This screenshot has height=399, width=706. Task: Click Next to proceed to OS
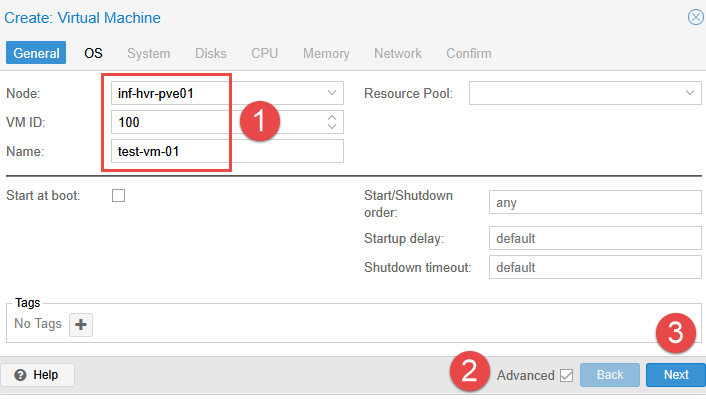tap(676, 375)
